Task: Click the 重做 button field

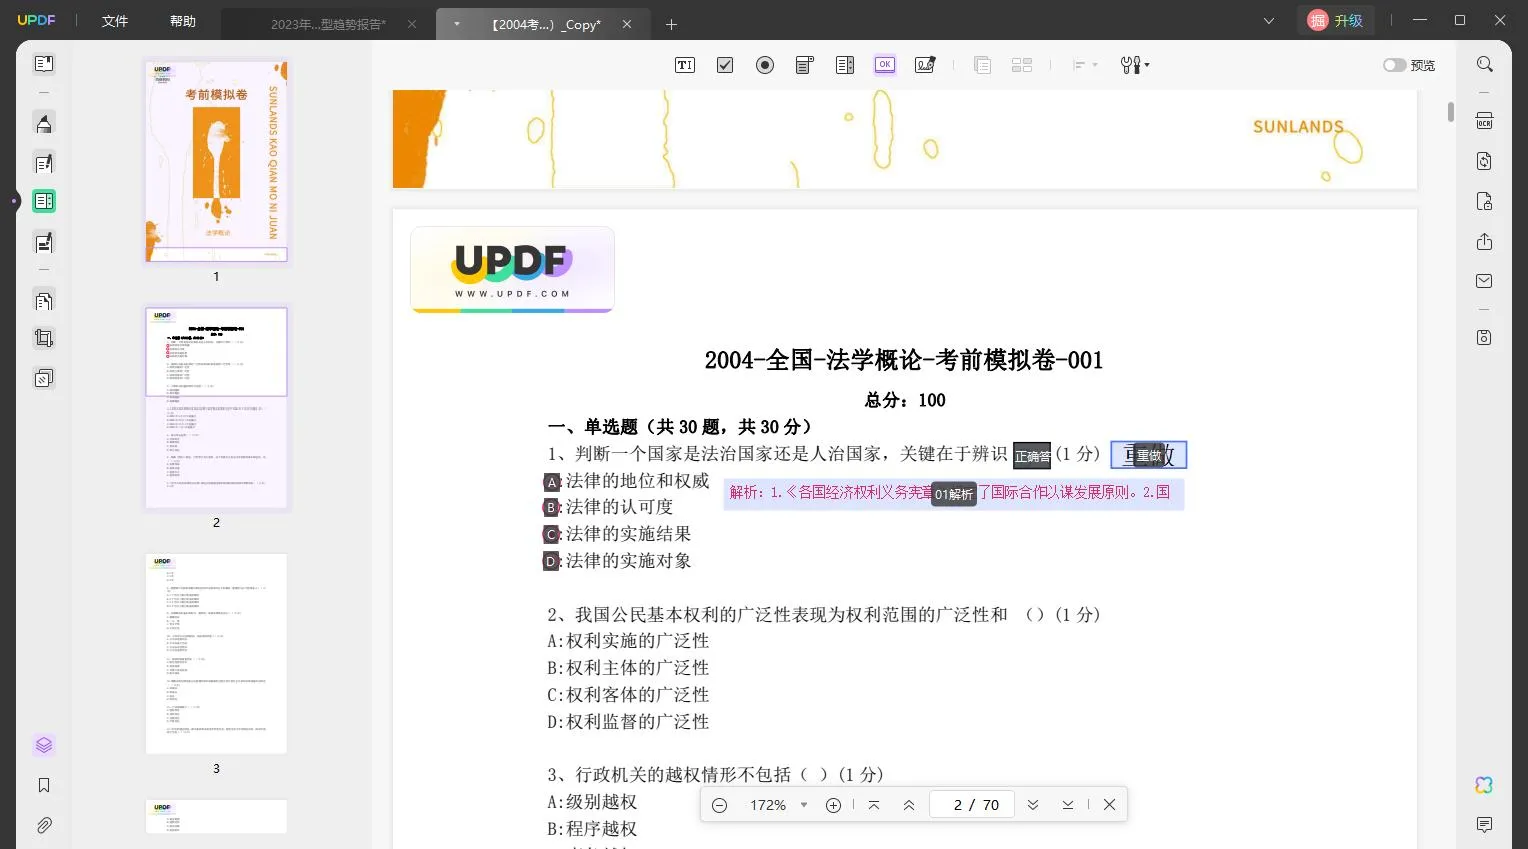Action: [1149, 455]
